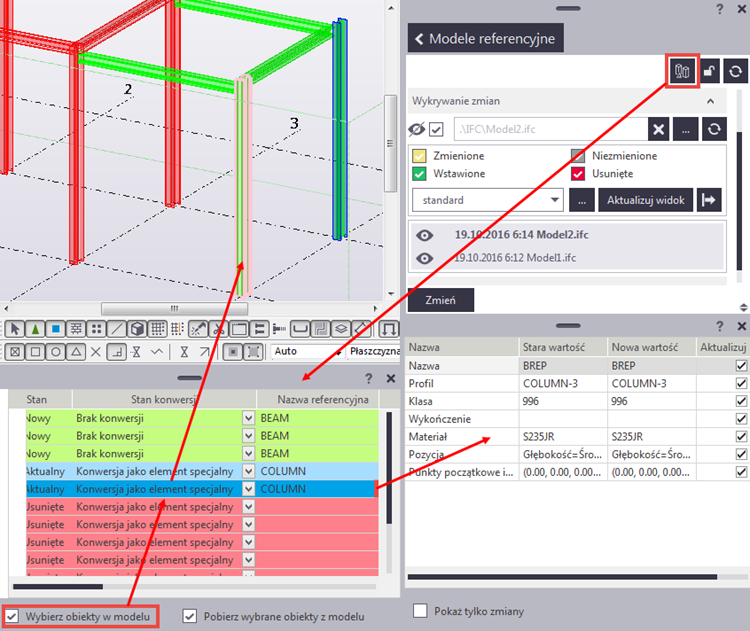This screenshot has height=631, width=750.
Task: Collapse the 'Wykrywanie zmian' section
Action: tap(711, 102)
